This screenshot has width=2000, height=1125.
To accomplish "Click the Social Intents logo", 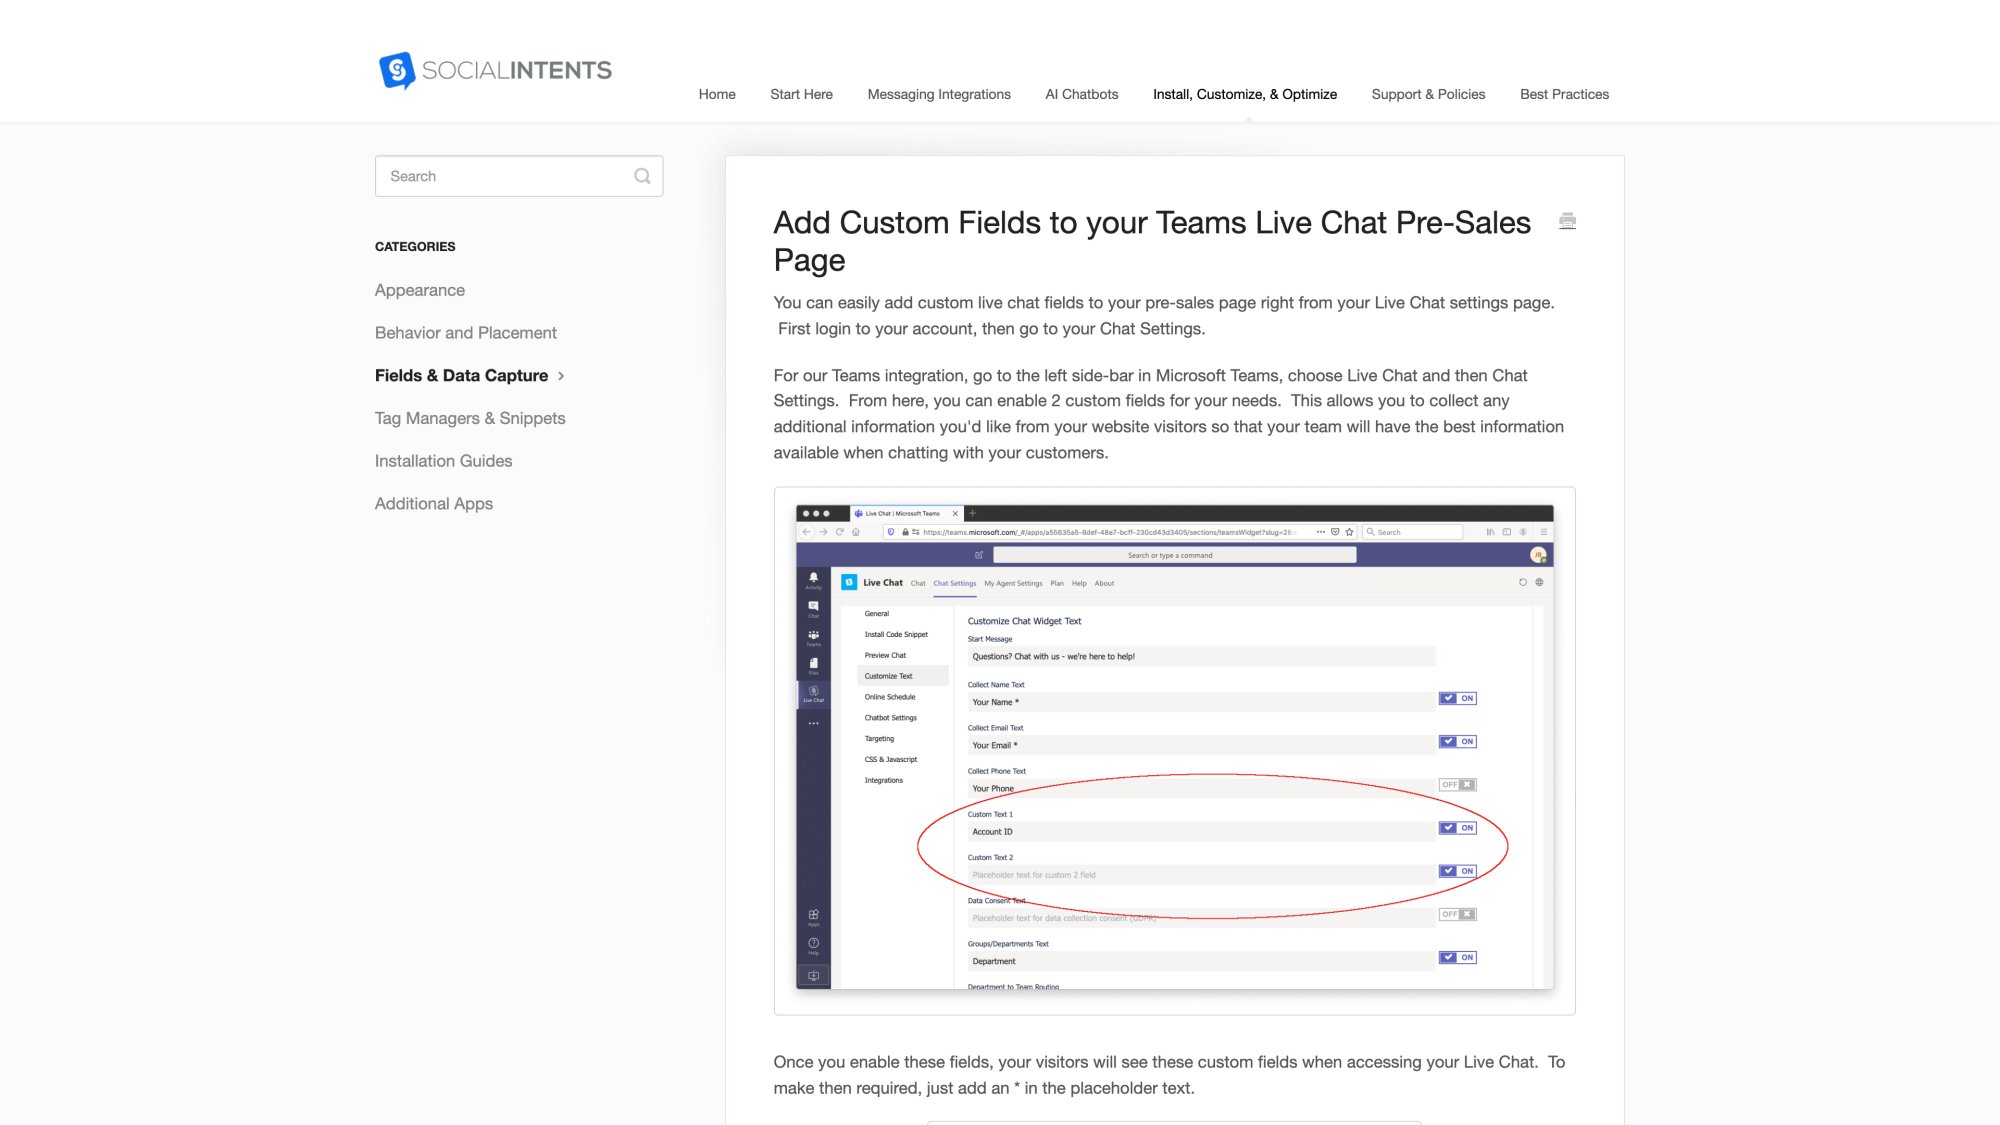I will click(495, 70).
